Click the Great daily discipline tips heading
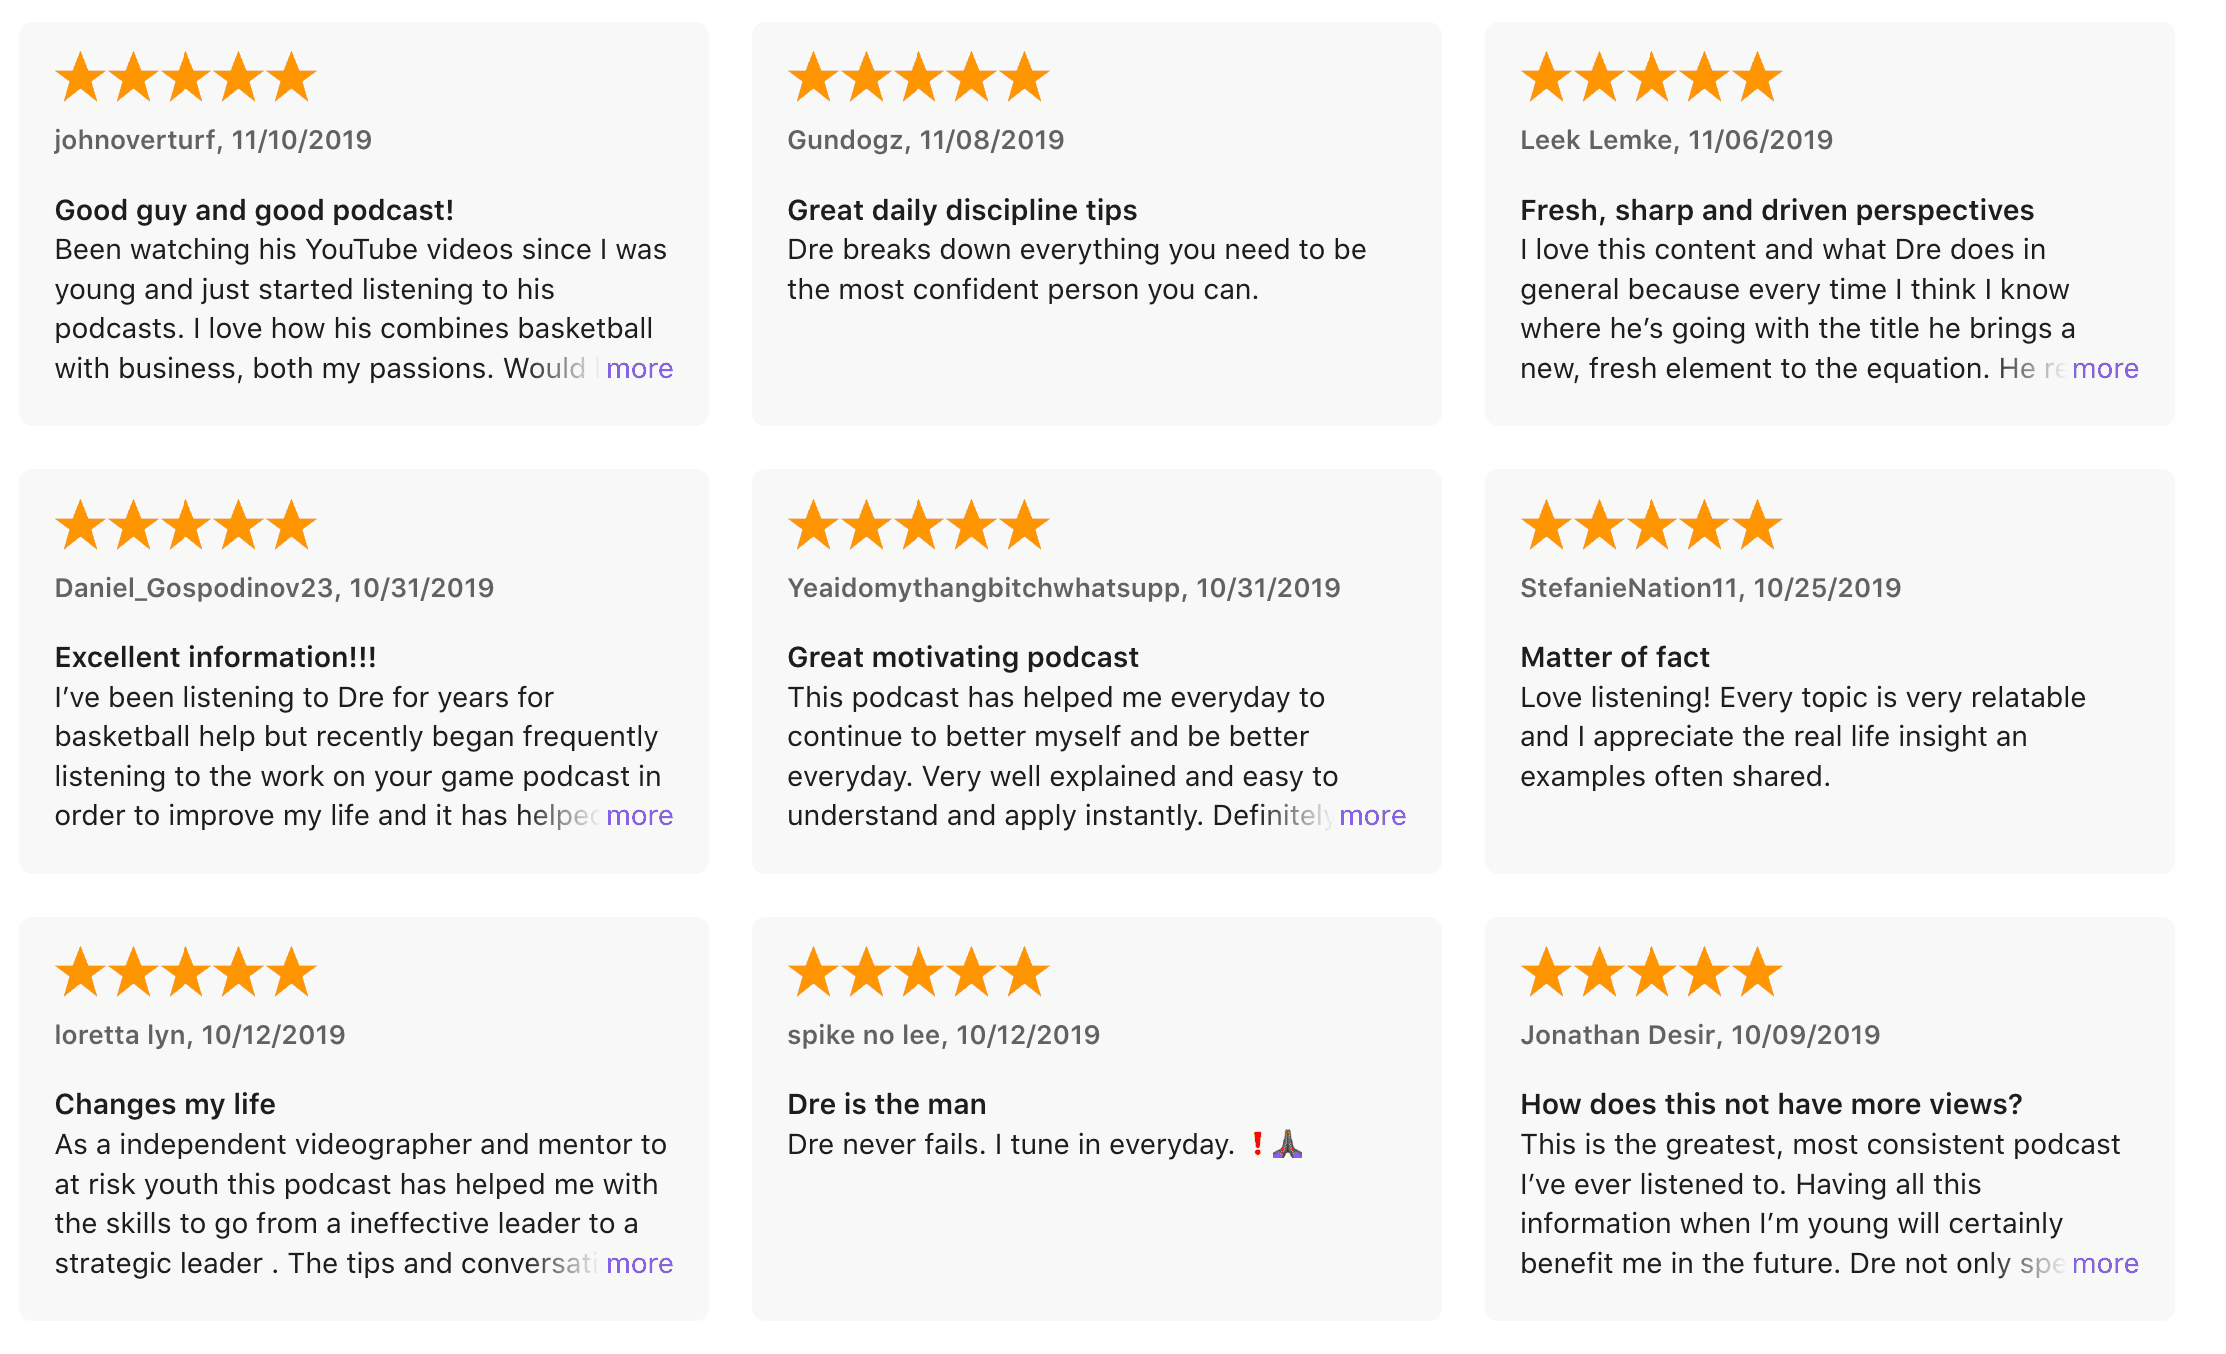The height and width of the screenshot is (1354, 2226). pos(962,210)
